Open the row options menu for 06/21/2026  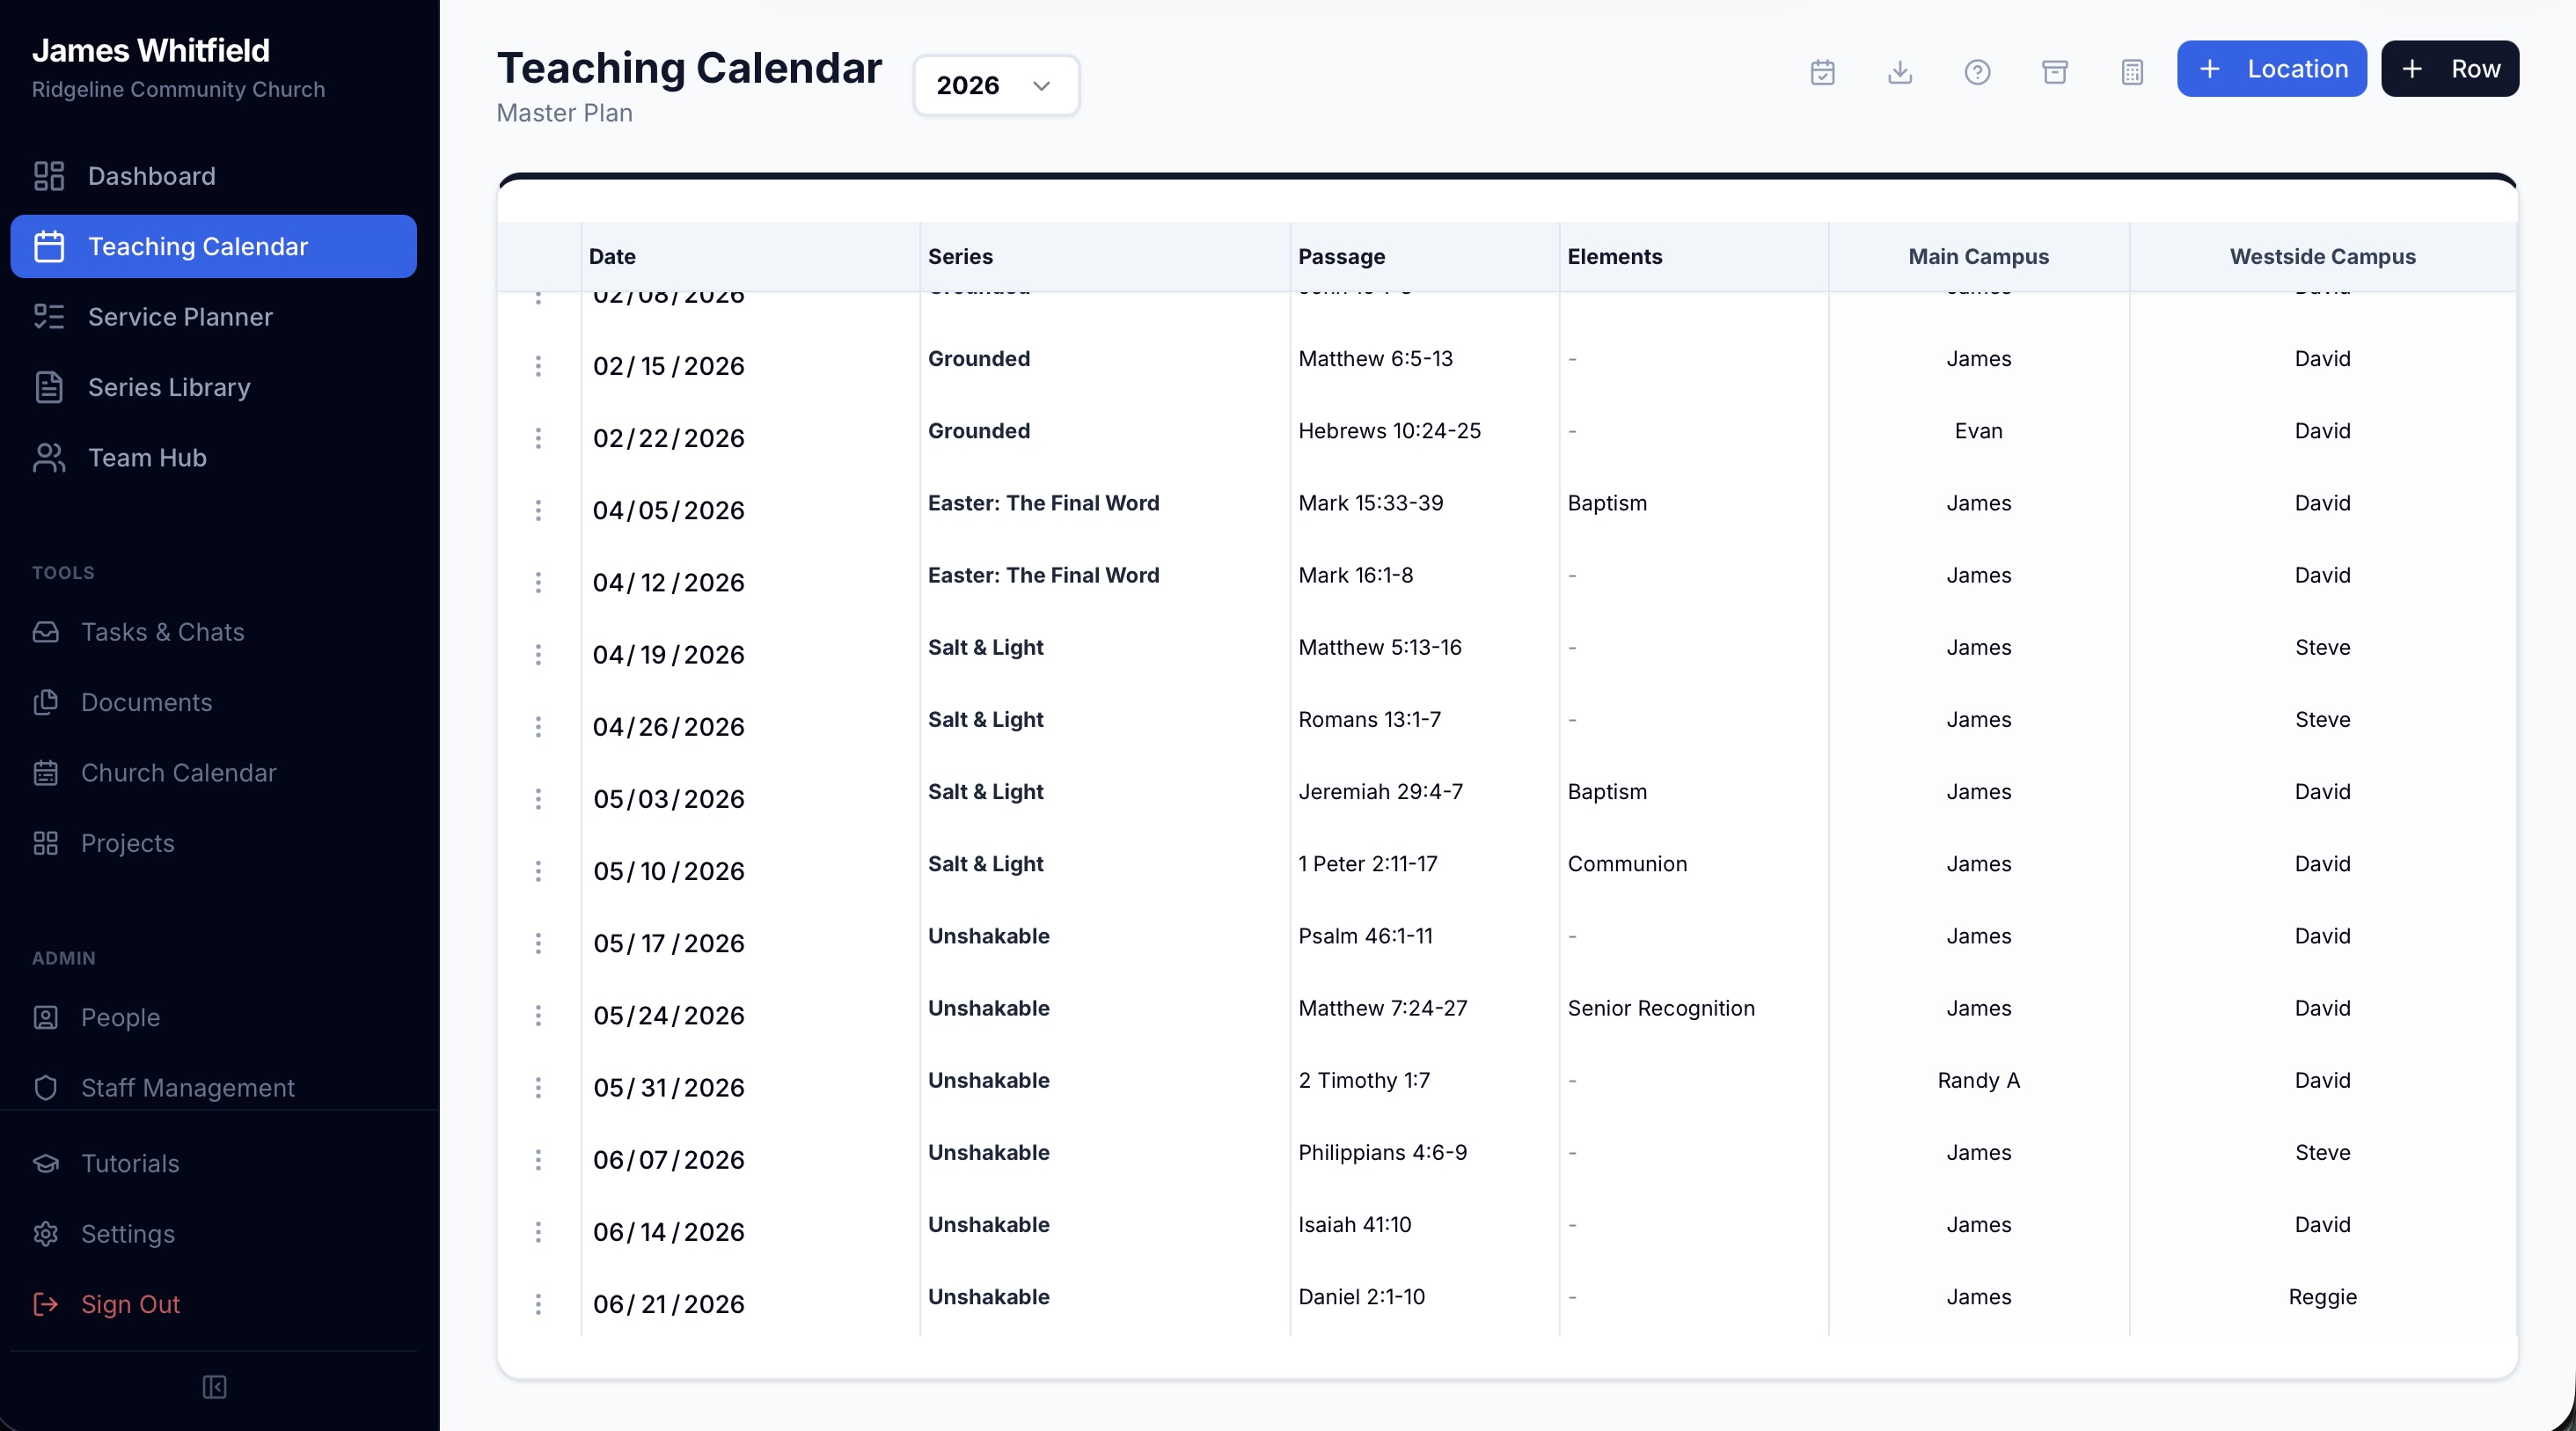[x=540, y=1305]
